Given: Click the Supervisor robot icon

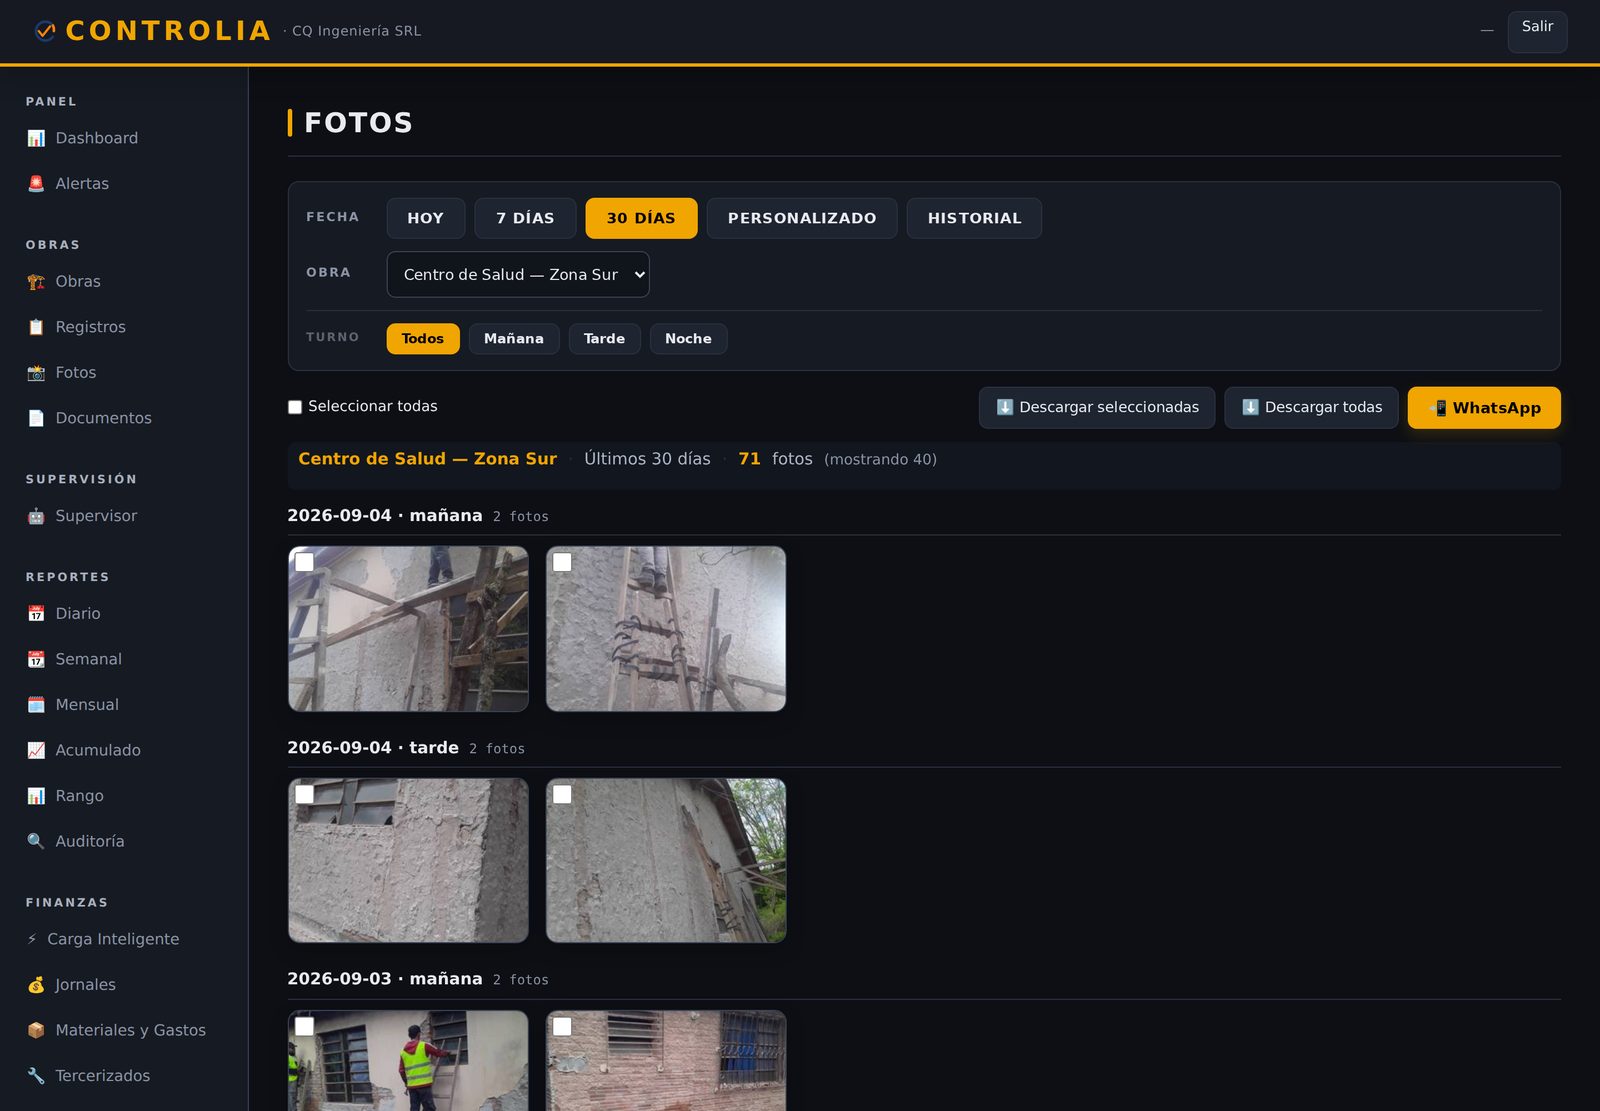Looking at the screenshot, I should pos(36,516).
